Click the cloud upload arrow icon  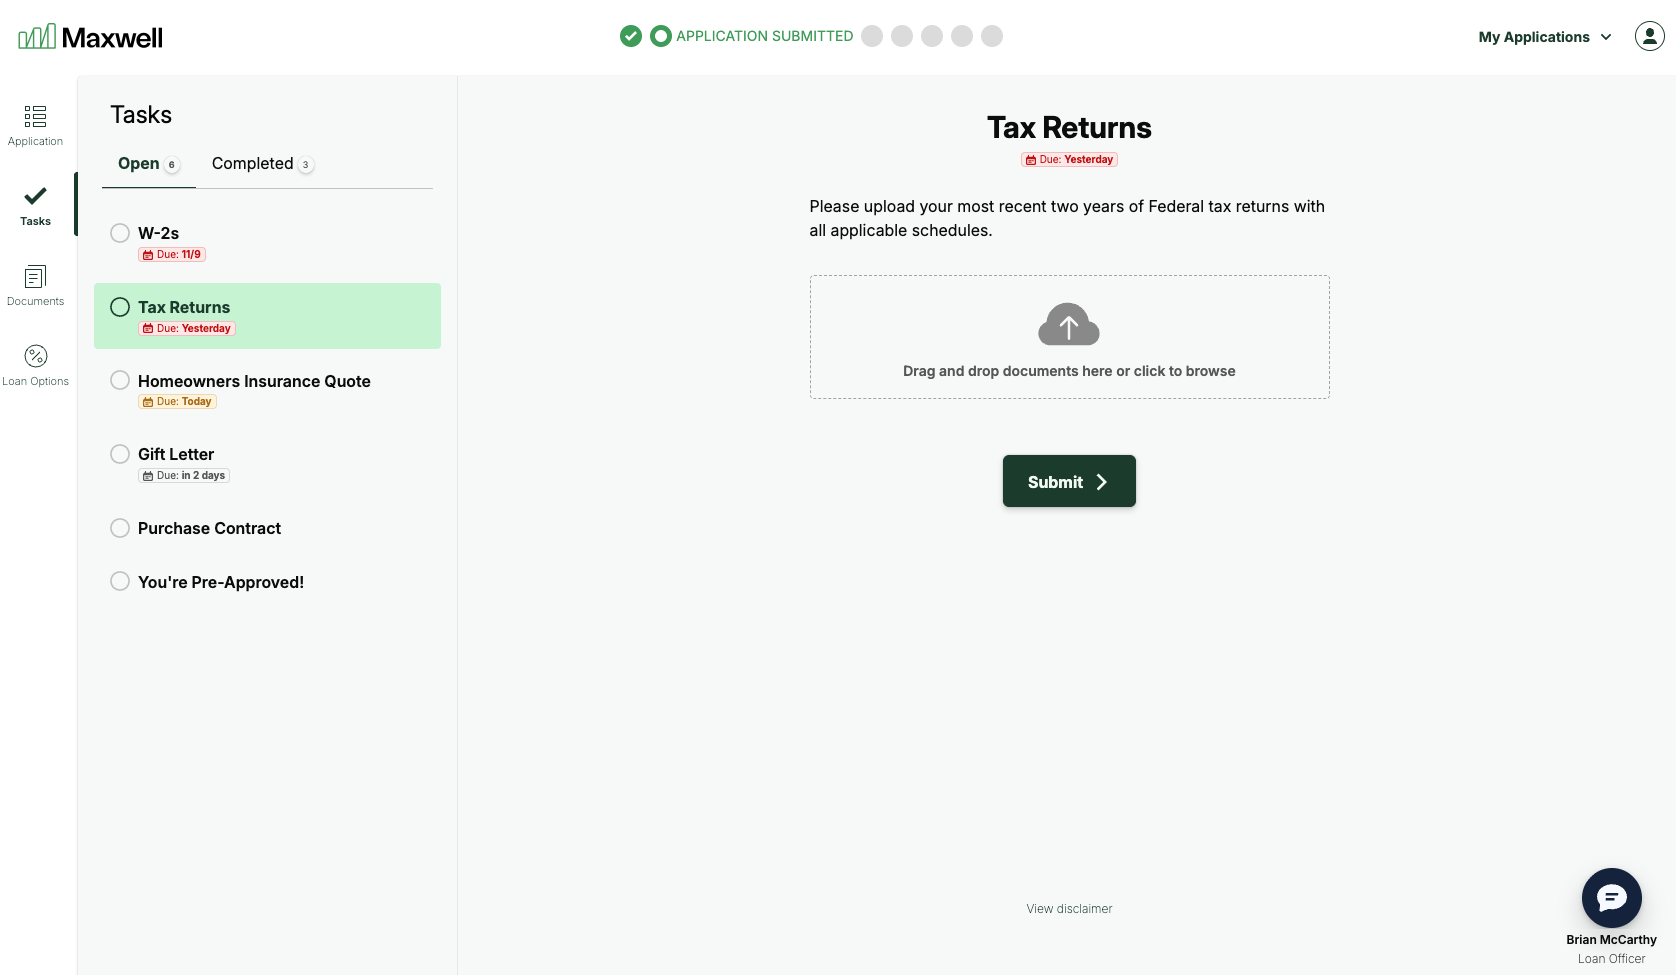pos(1069,325)
